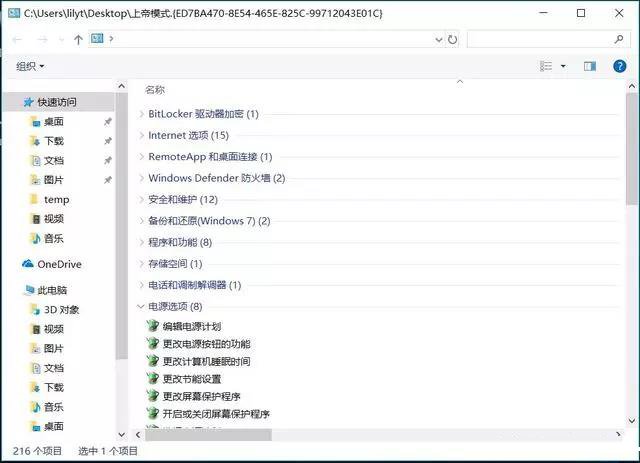Click the right arrow of horizontal scrollbar

coord(618,435)
